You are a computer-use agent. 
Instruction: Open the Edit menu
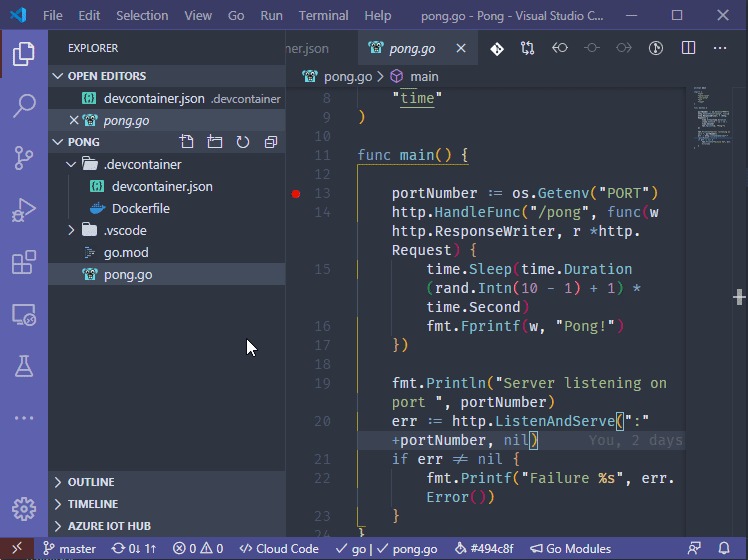pyautogui.click(x=89, y=15)
